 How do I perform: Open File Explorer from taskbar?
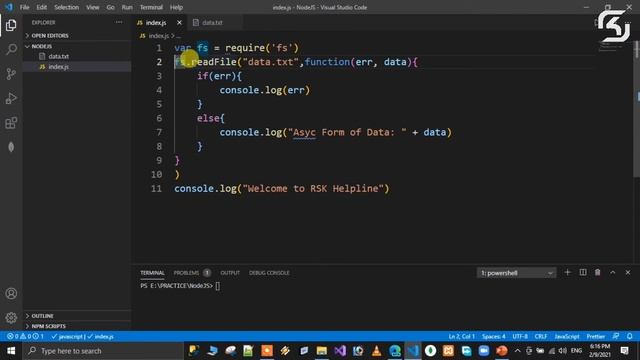click(322, 351)
